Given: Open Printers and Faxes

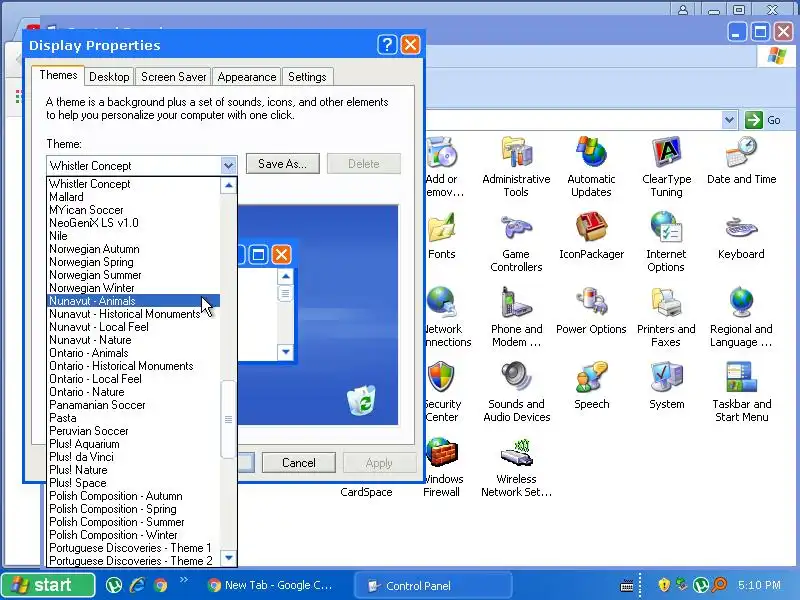Looking at the screenshot, I should coord(666,317).
